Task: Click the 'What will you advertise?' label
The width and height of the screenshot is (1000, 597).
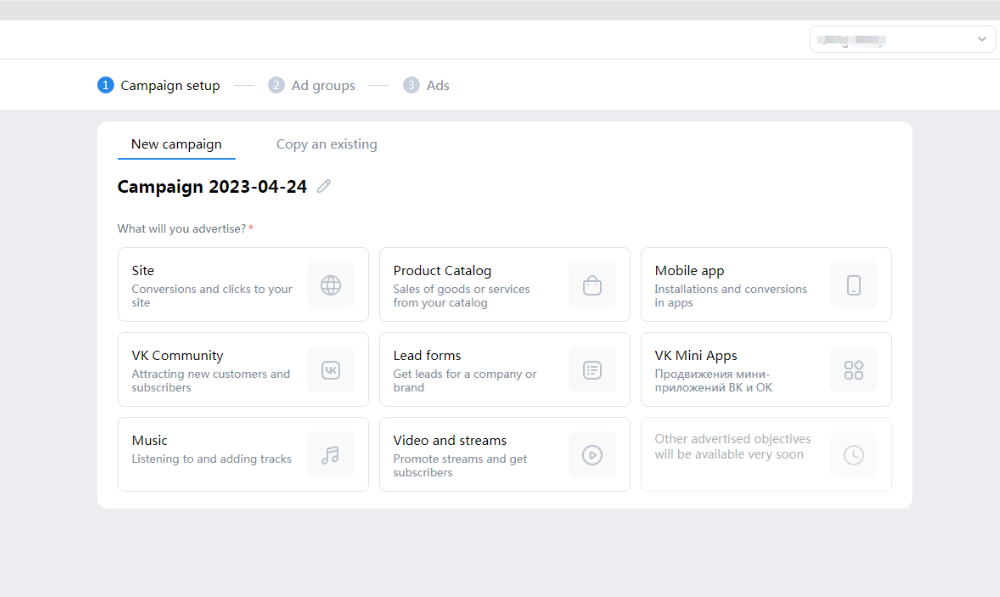Action: point(182,228)
